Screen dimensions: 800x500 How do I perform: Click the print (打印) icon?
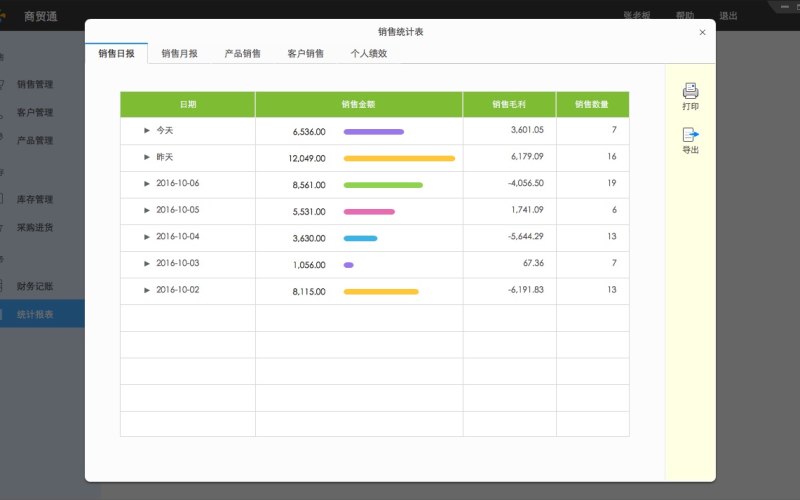pos(690,91)
